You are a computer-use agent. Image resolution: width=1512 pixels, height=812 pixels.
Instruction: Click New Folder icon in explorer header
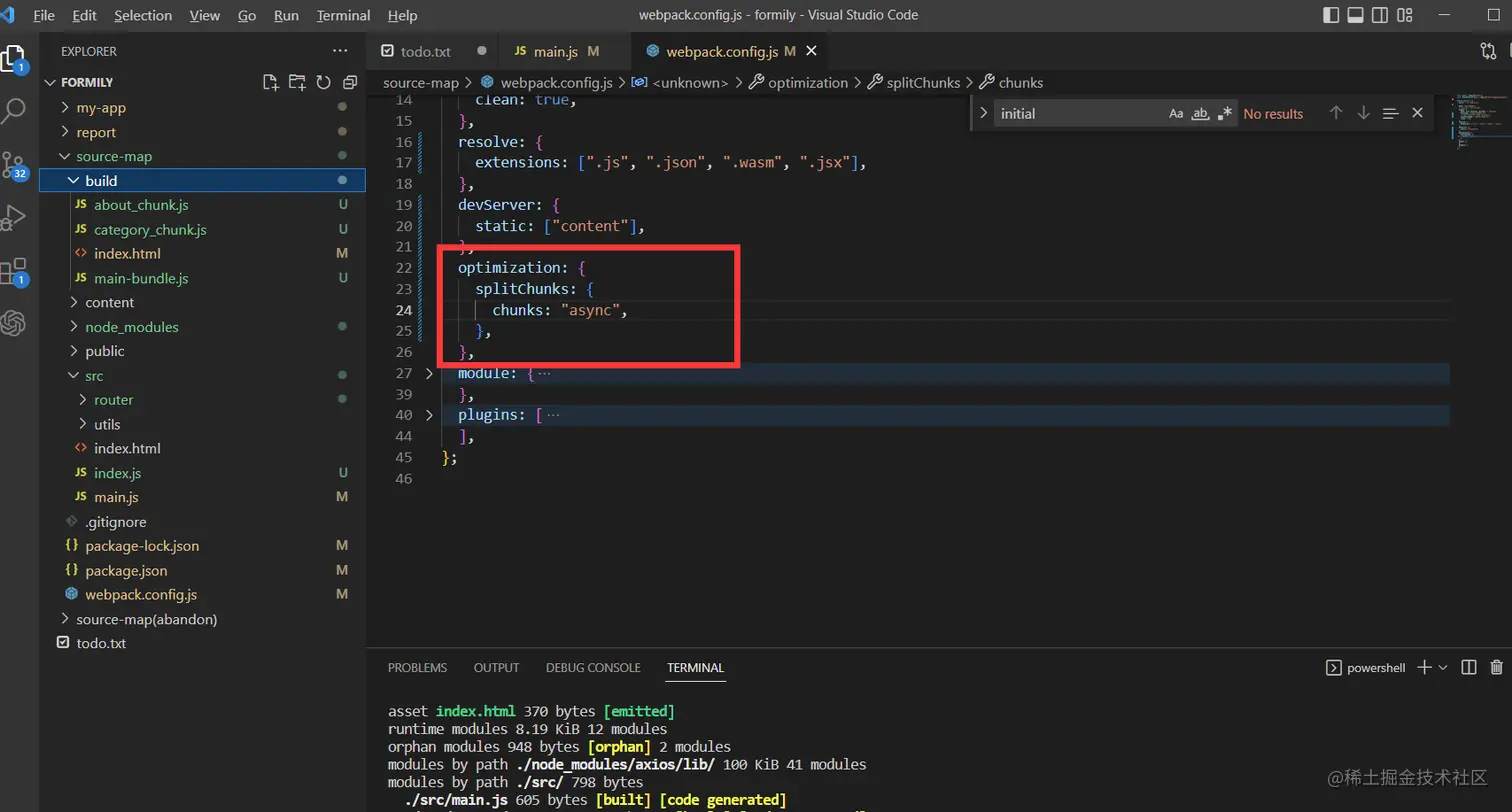(x=297, y=82)
